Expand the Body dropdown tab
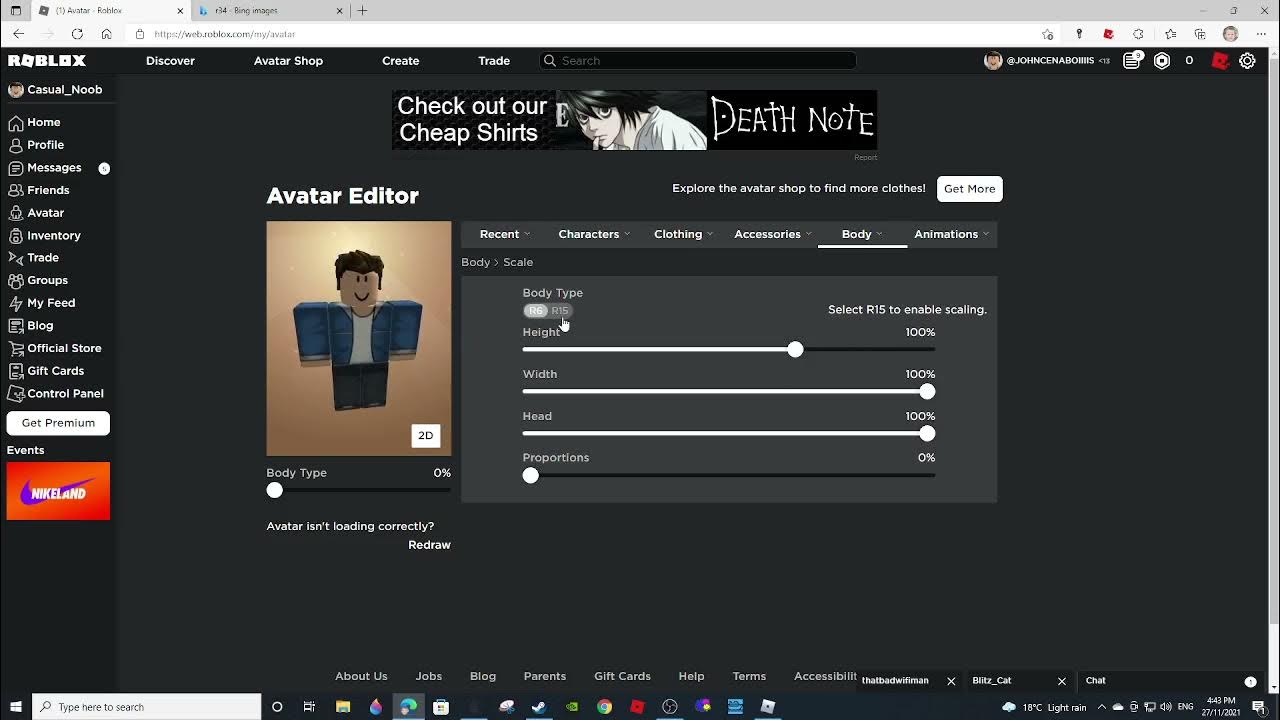 (x=861, y=234)
